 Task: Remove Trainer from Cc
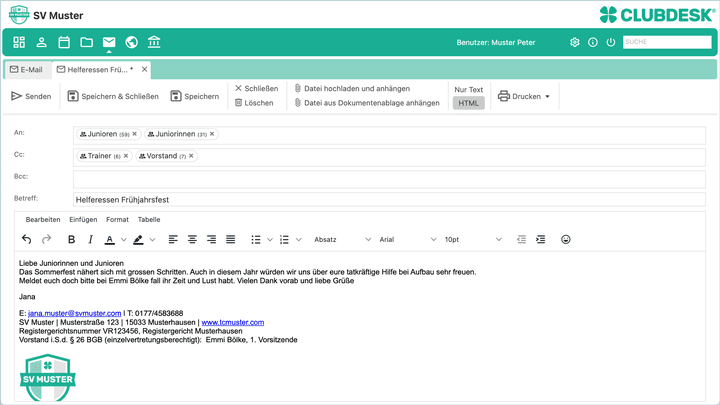point(126,156)
